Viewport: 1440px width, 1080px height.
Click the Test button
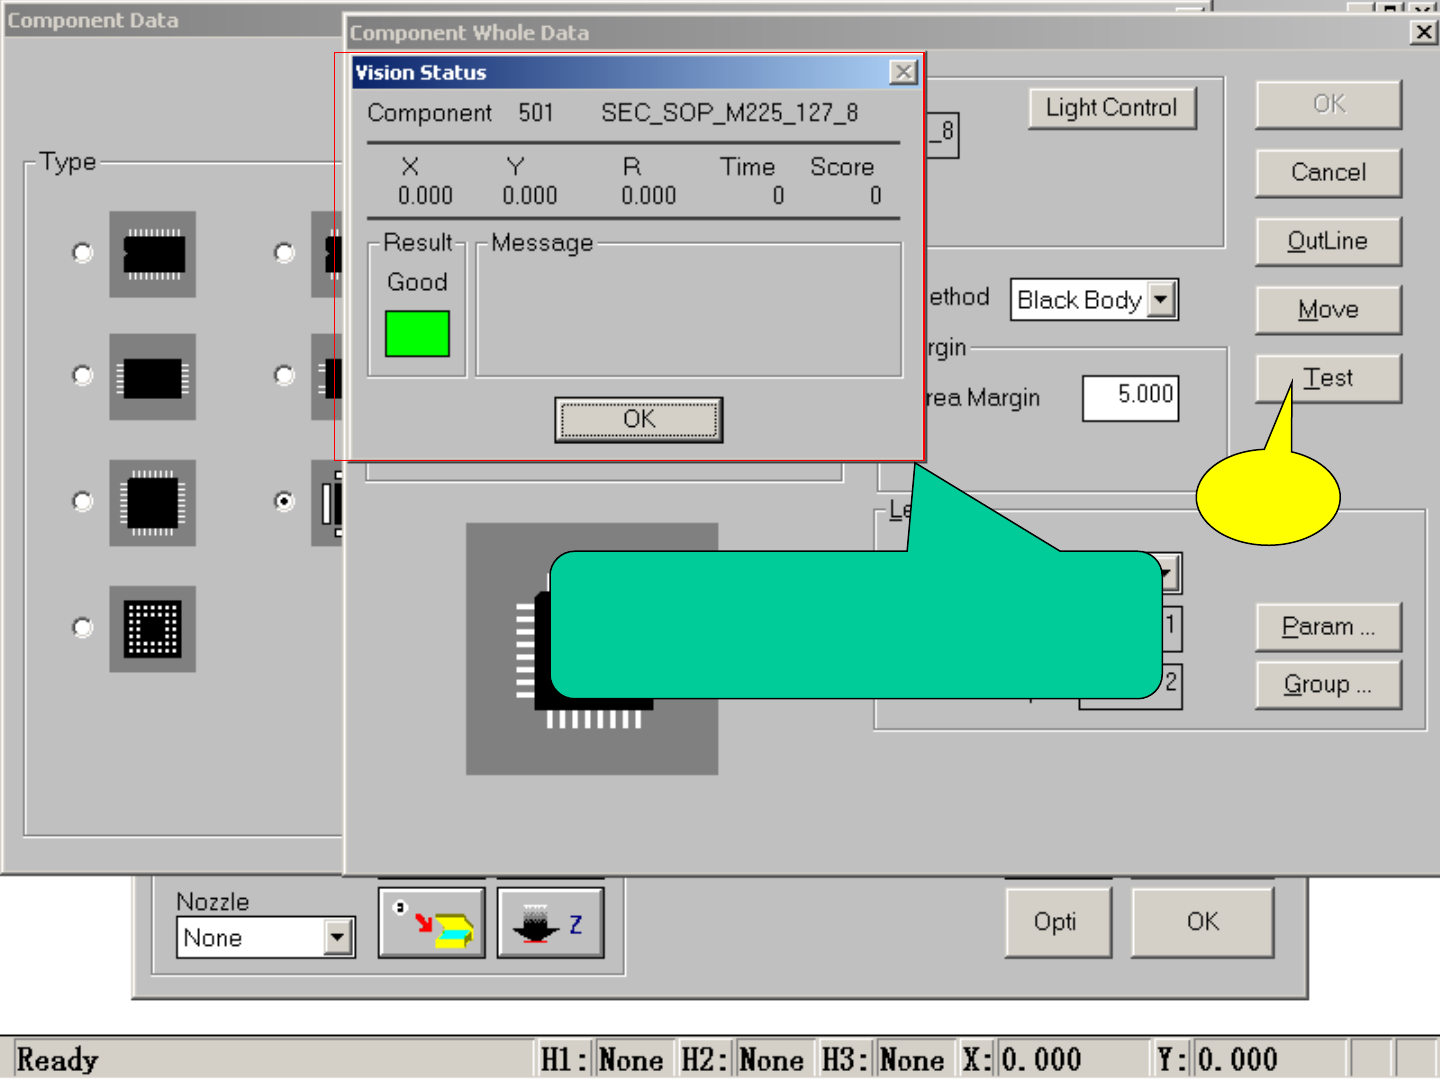pos(1328,378)
